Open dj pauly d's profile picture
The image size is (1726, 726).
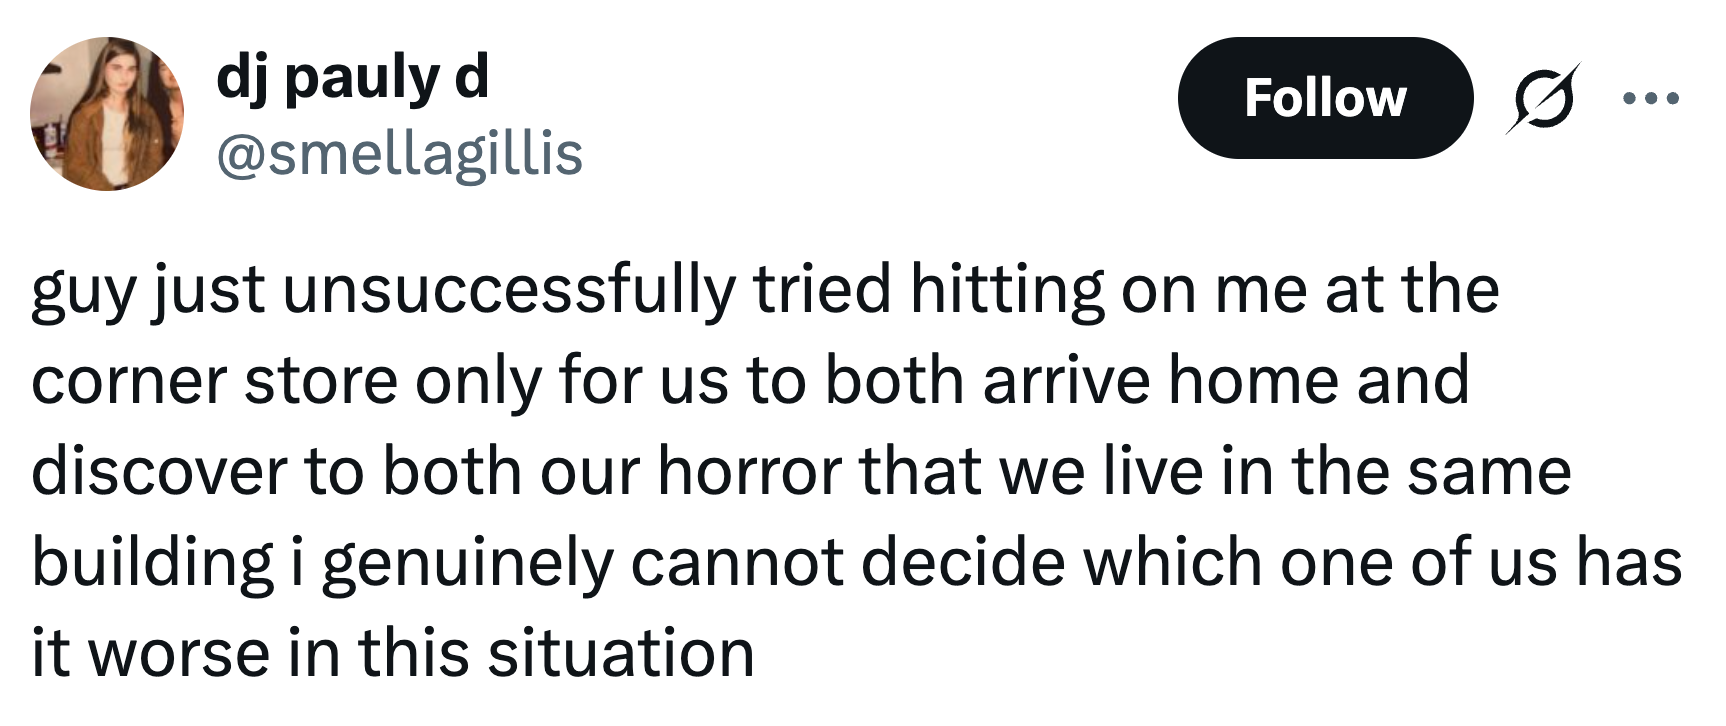pyautogui.click(x=108, y=114)
